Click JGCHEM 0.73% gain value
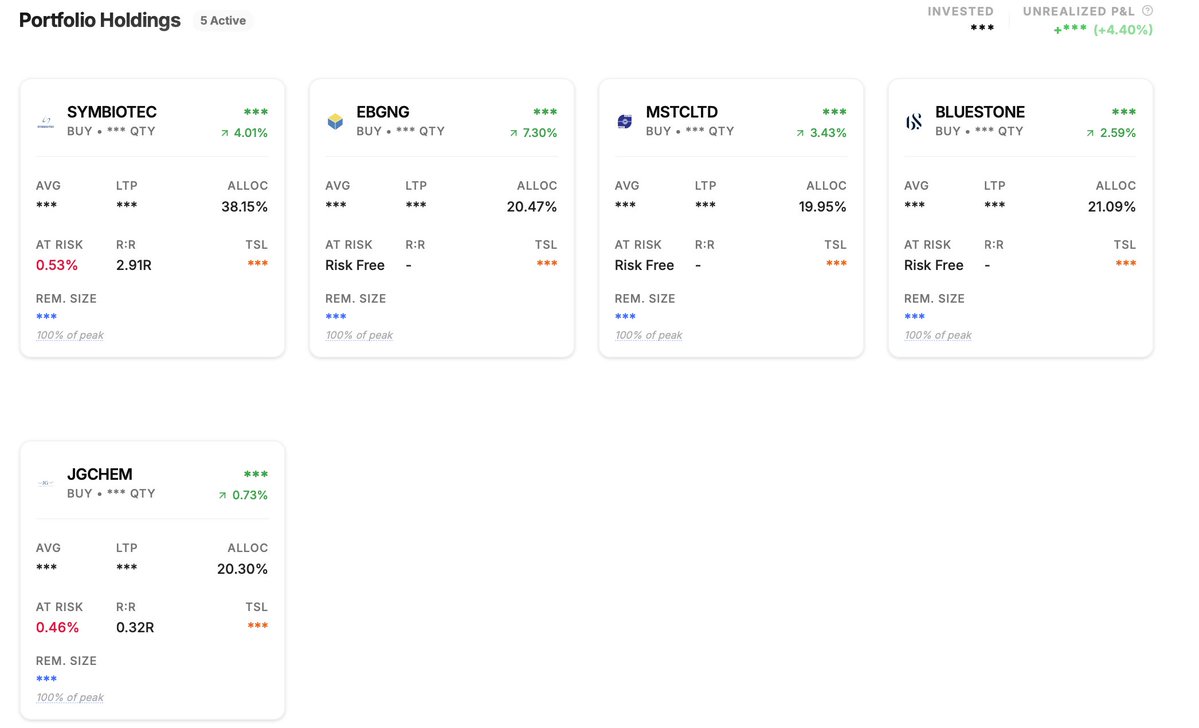1199x728 pixels. coord(250,496)
